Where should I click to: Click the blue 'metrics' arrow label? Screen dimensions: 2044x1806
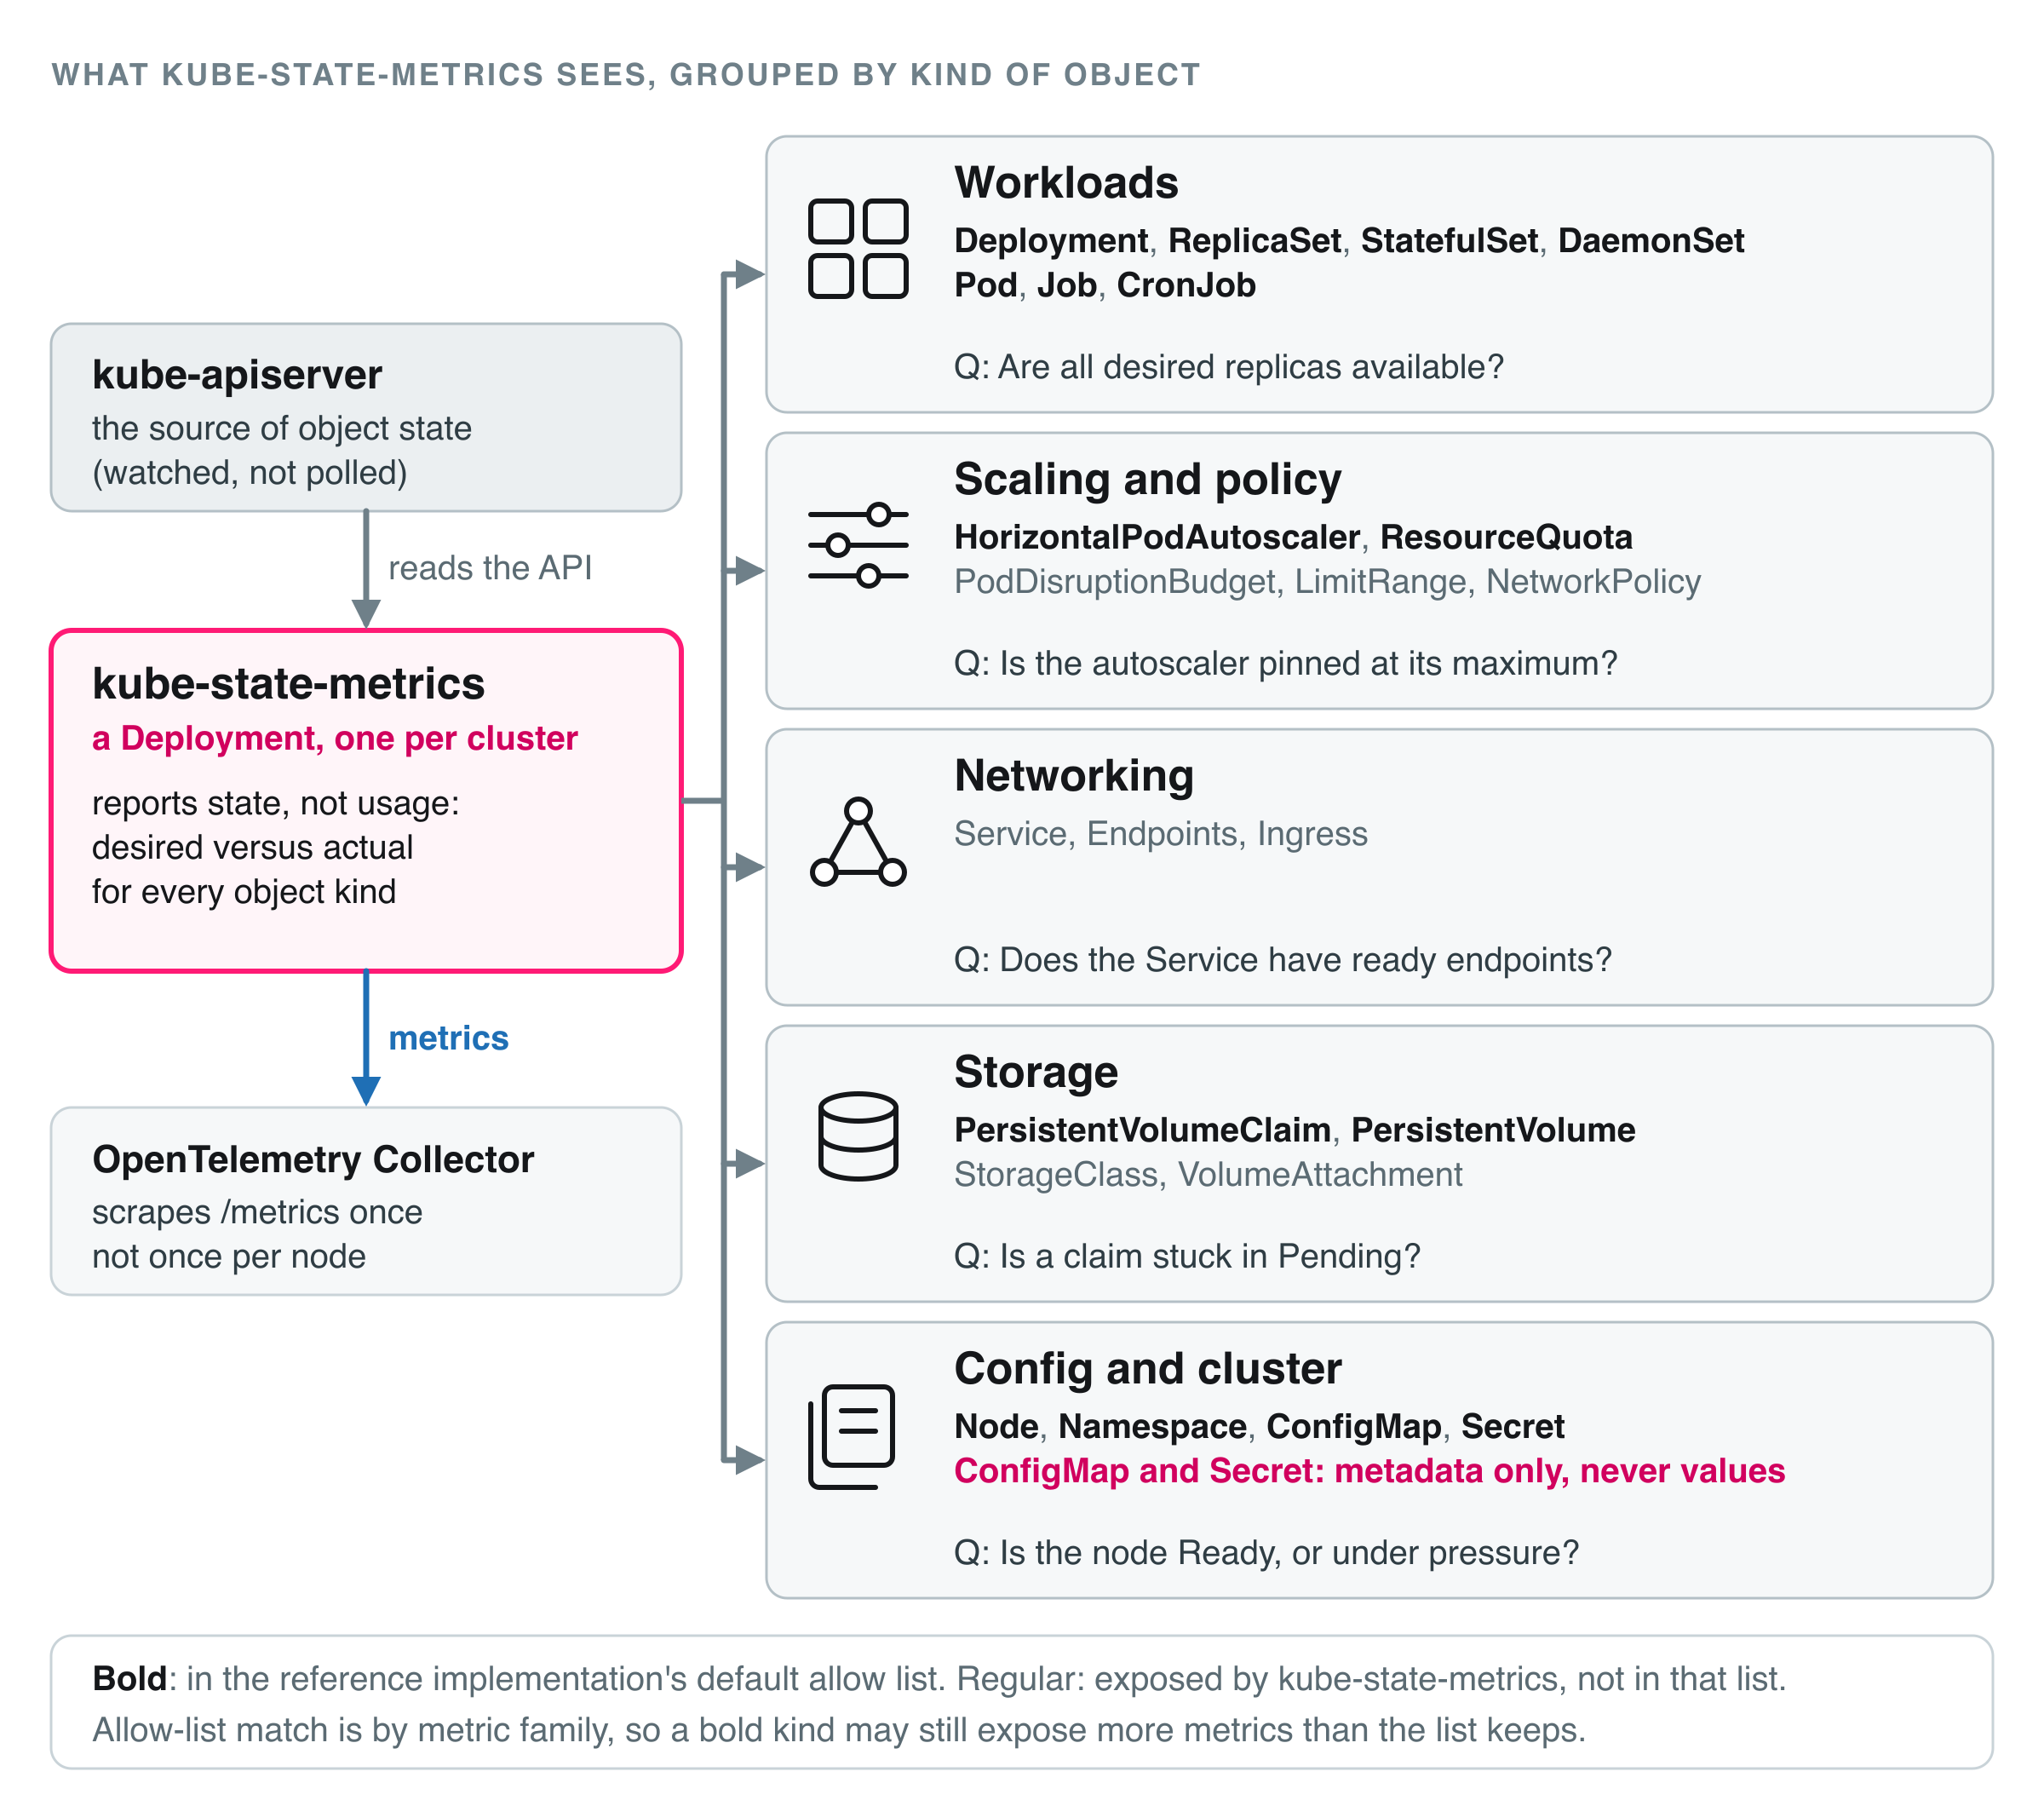pos(448,1038)
